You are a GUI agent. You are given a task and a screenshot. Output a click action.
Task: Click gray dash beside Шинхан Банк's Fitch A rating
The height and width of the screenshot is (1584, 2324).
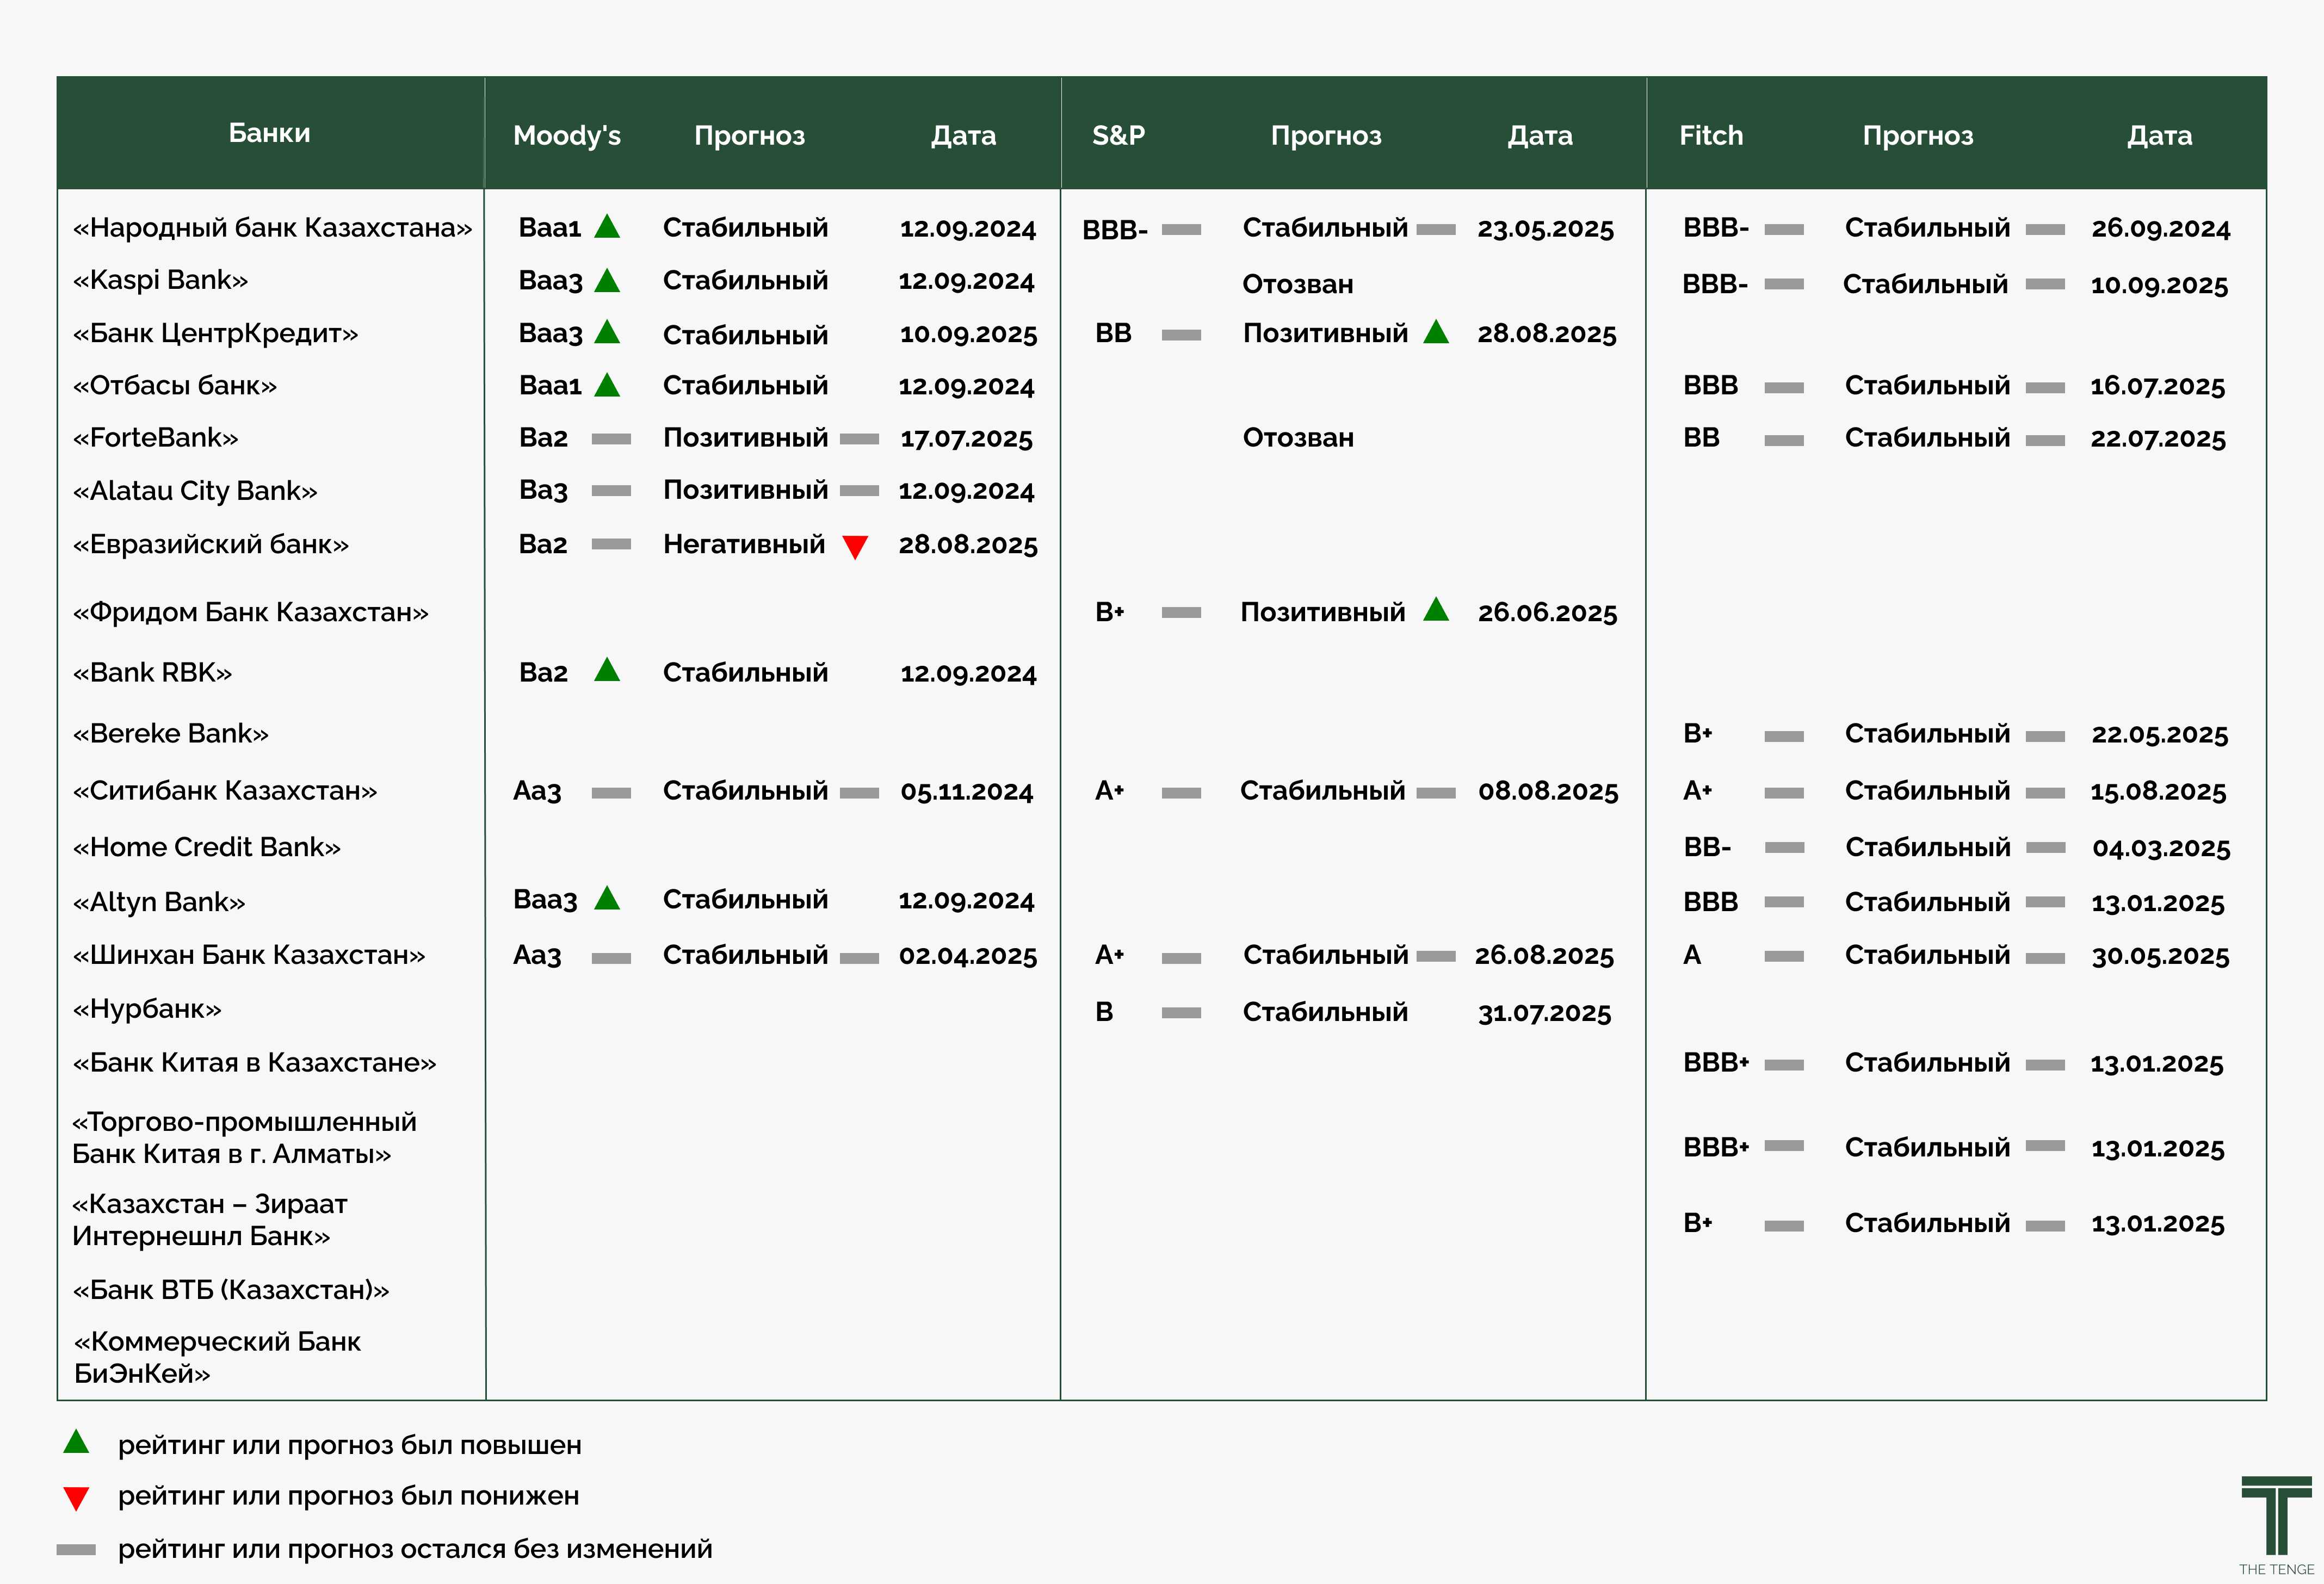(x=1784, y=957)
